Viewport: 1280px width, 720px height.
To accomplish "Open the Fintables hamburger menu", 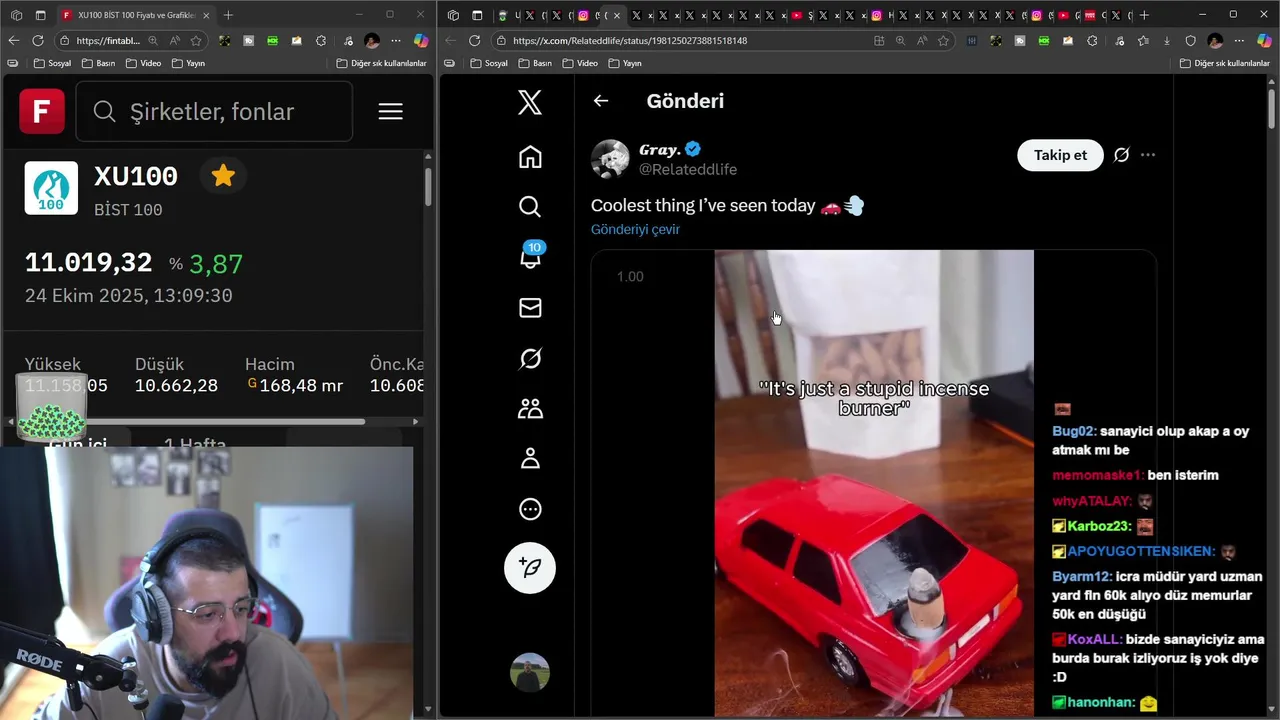I will coord(391,111).
